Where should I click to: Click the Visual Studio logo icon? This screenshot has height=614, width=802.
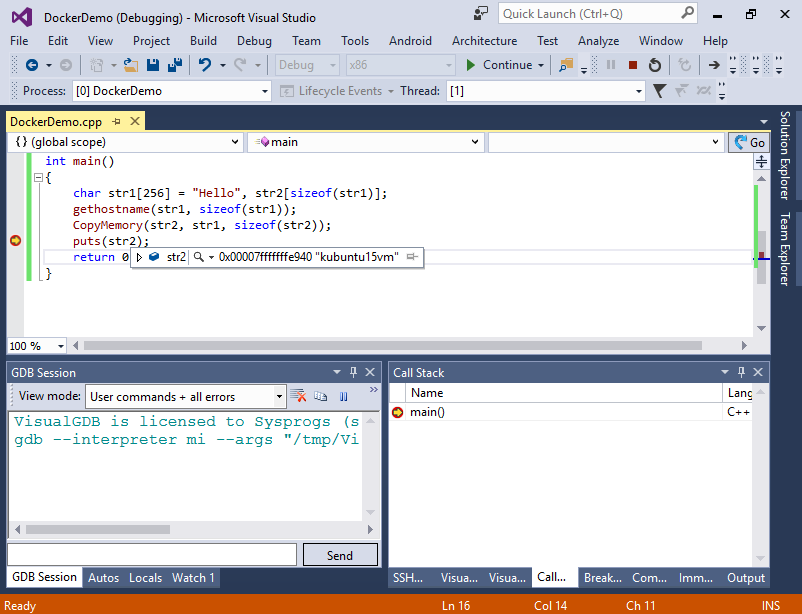pyautogui.click(x=22, y=17)
